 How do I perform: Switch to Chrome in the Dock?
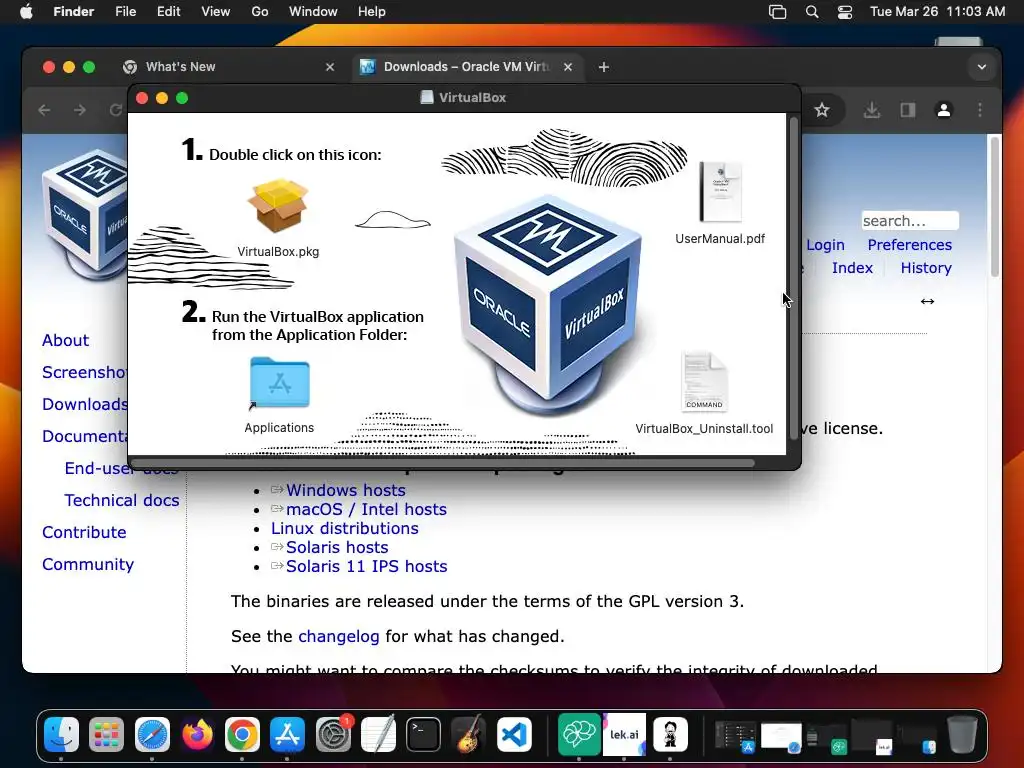(242, 735)
